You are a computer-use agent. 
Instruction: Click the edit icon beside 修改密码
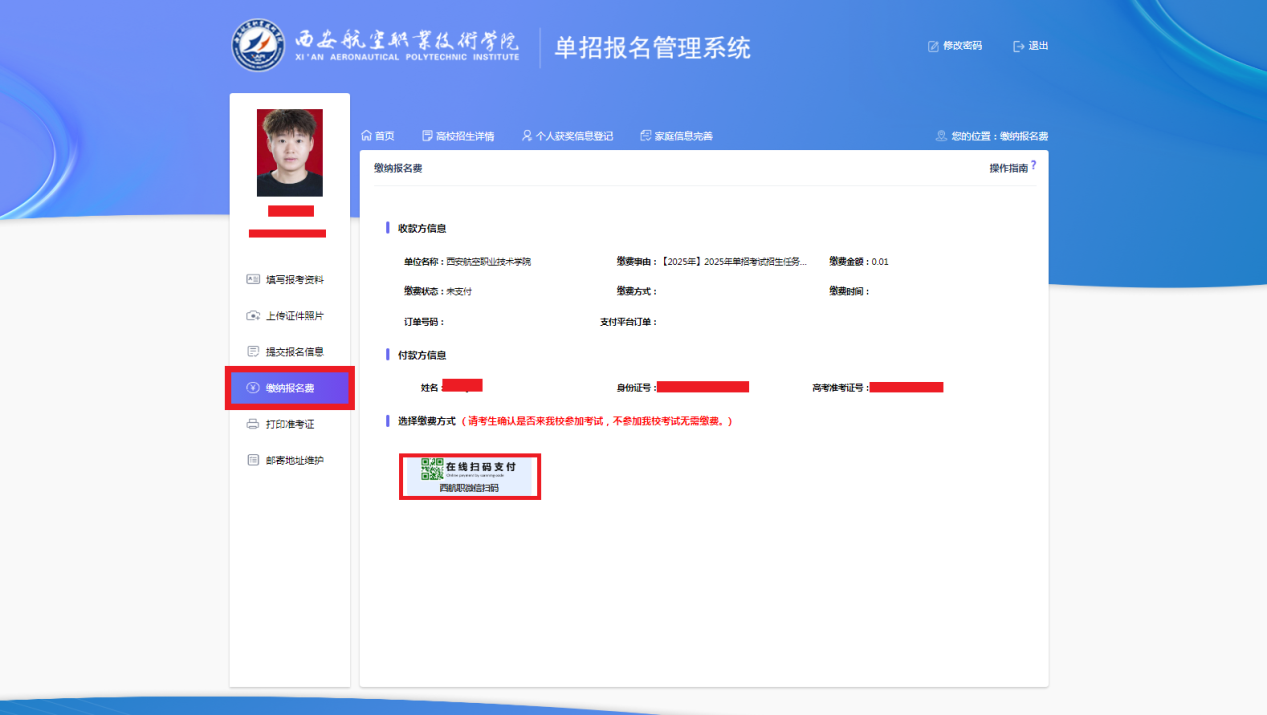point(933,46)
